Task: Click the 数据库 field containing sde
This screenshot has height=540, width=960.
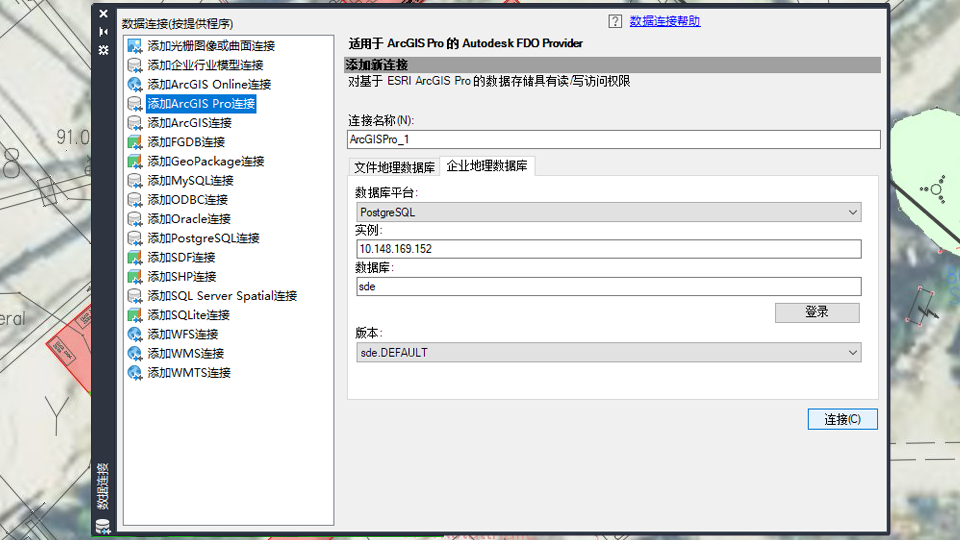Action: click(x=609, y=287)
